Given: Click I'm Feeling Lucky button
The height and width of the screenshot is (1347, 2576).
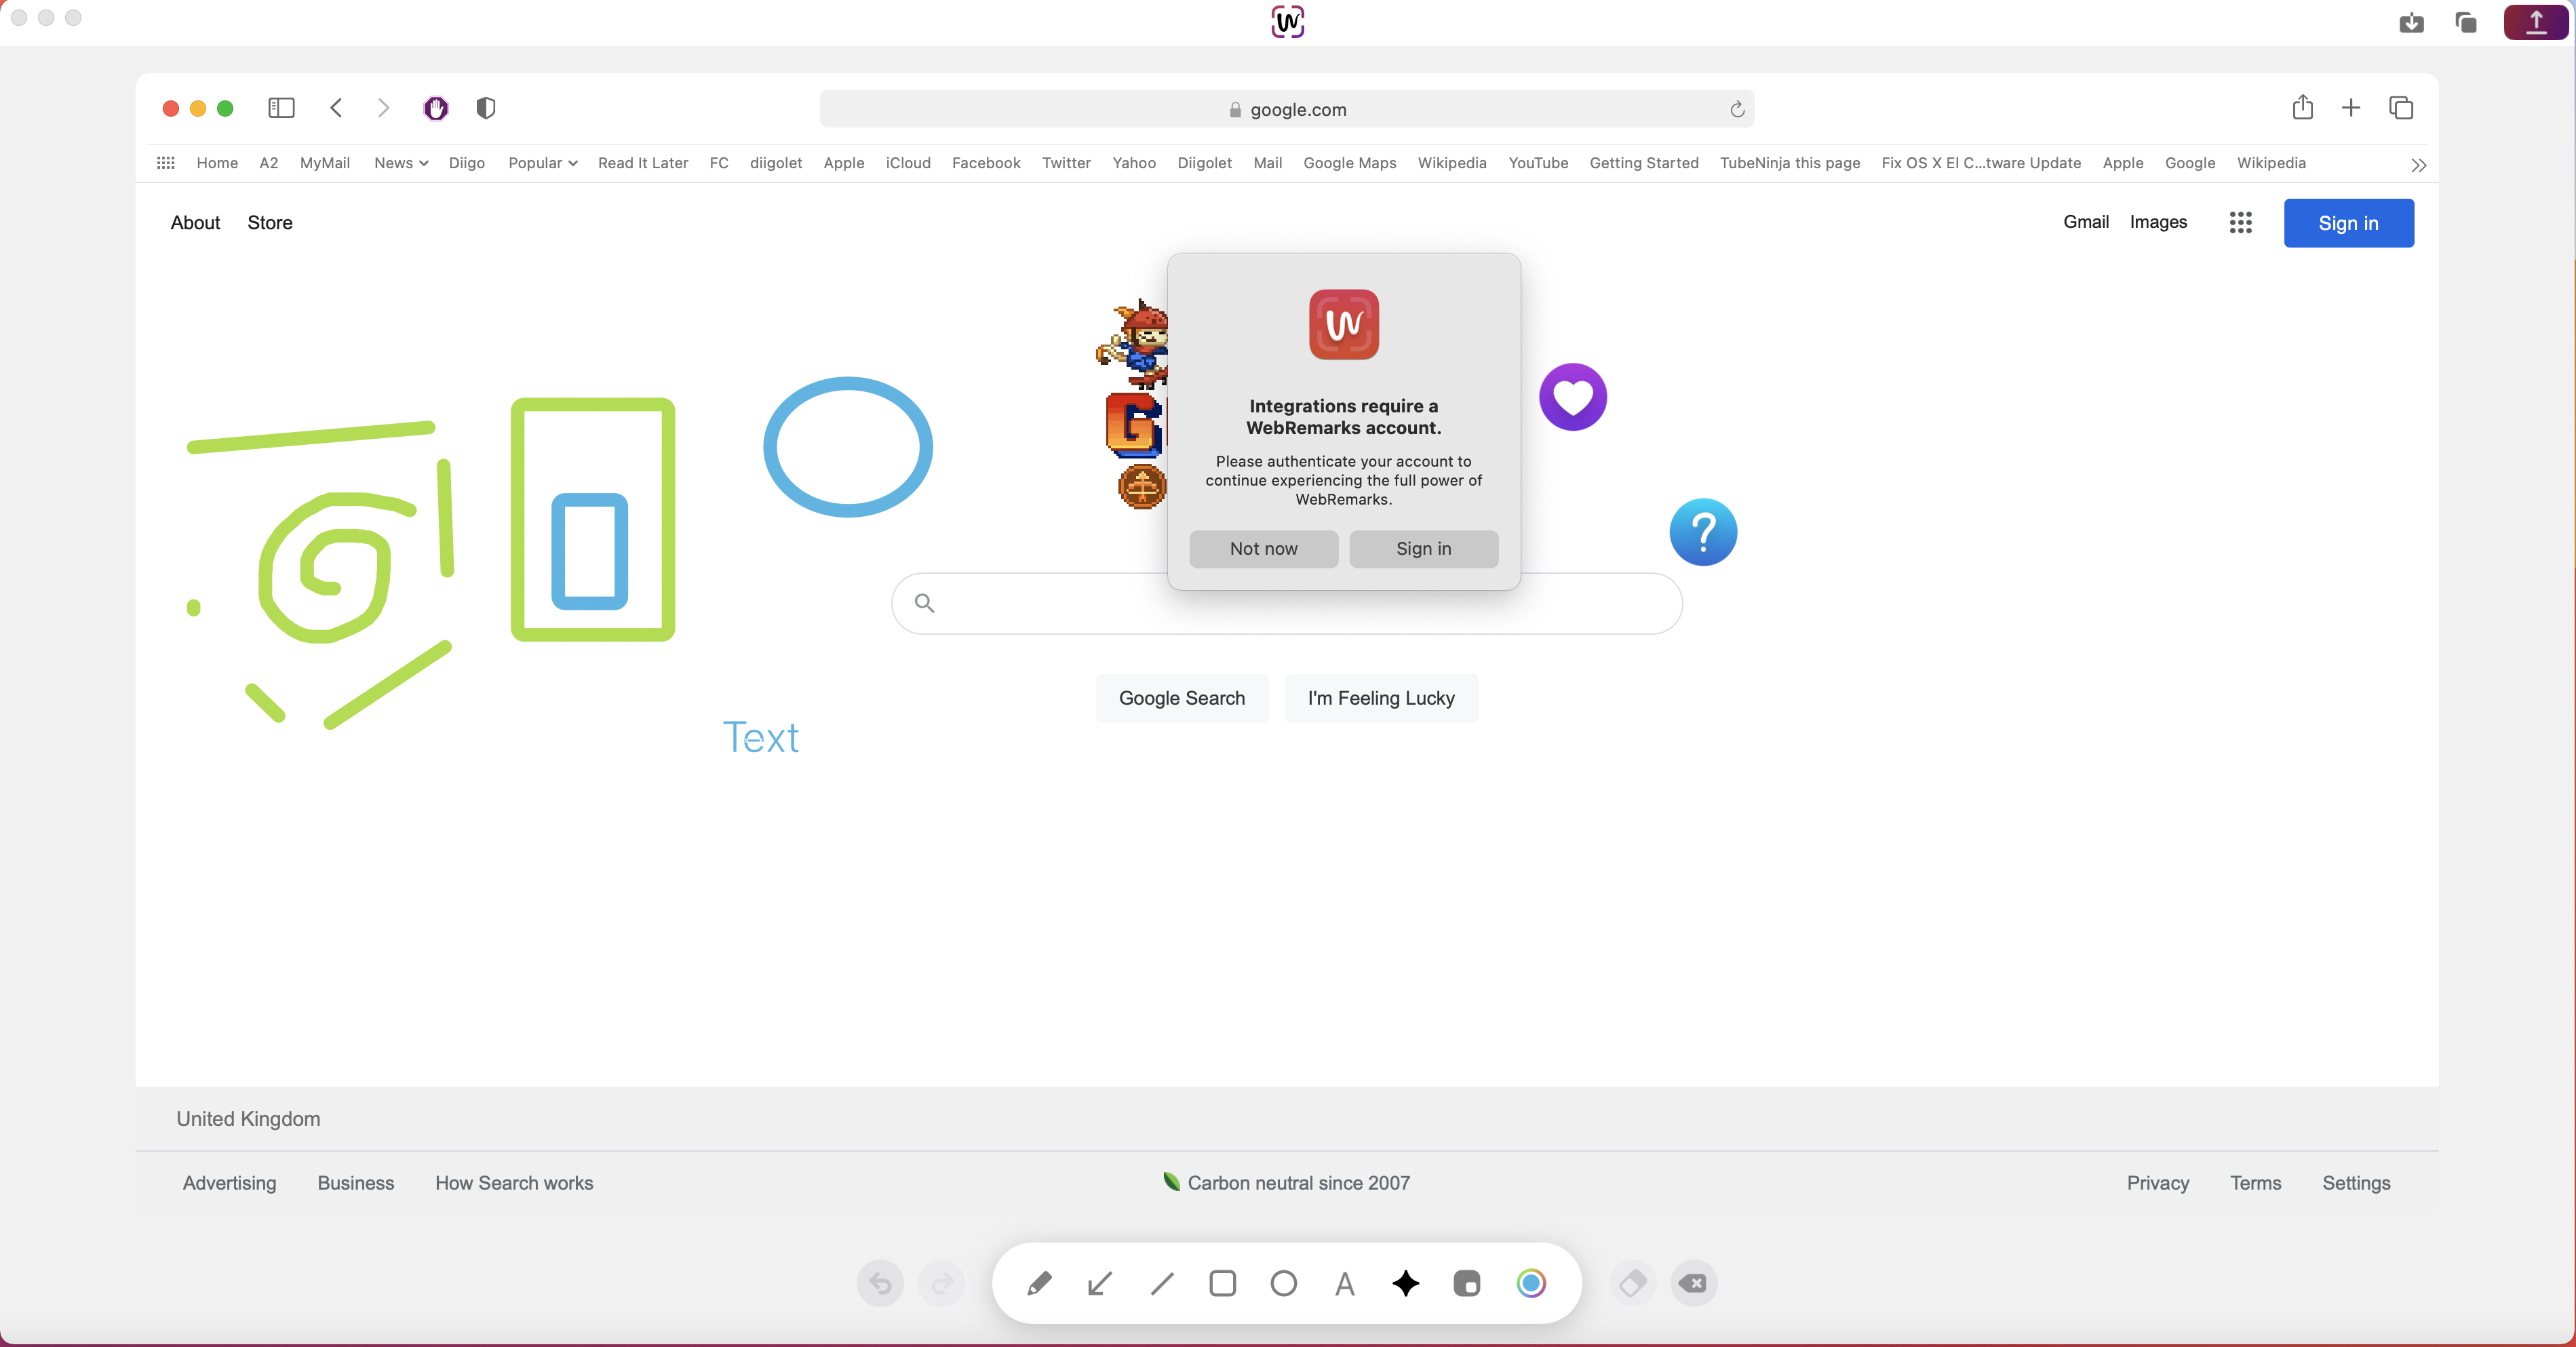Looking at the screenshot, I should pyautogui.click(x=1381, y=698).
